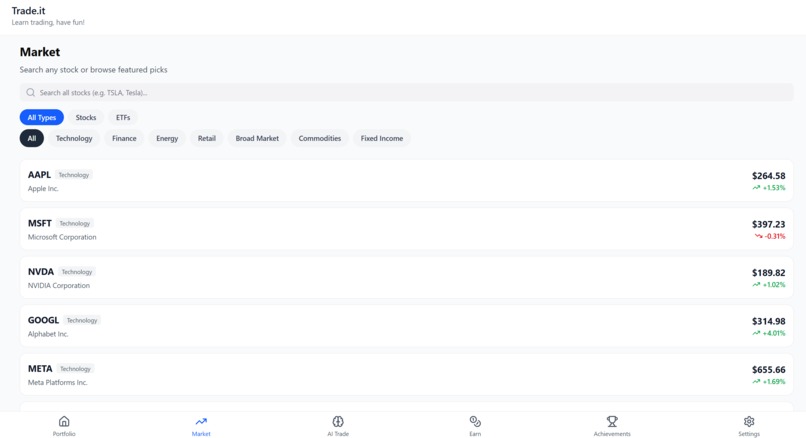The height and width of the screenshot is (438, 806).
Task: Filter by Technology sector chip
Action: [x=74, y=138]
